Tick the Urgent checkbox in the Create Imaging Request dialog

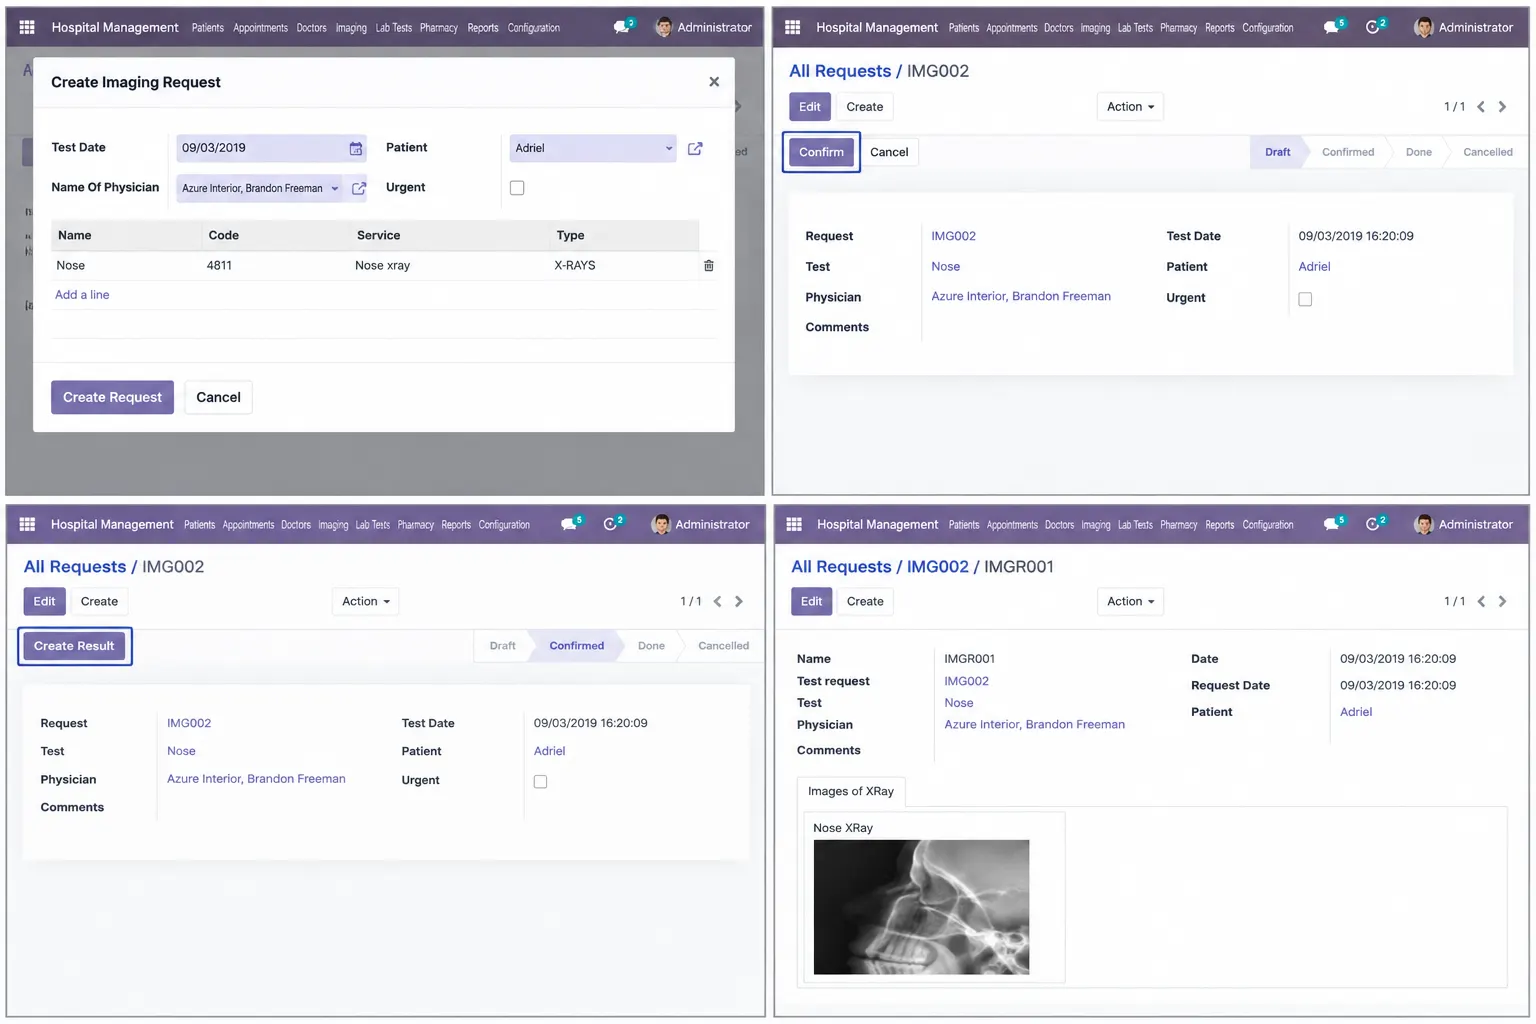point(517,188)
